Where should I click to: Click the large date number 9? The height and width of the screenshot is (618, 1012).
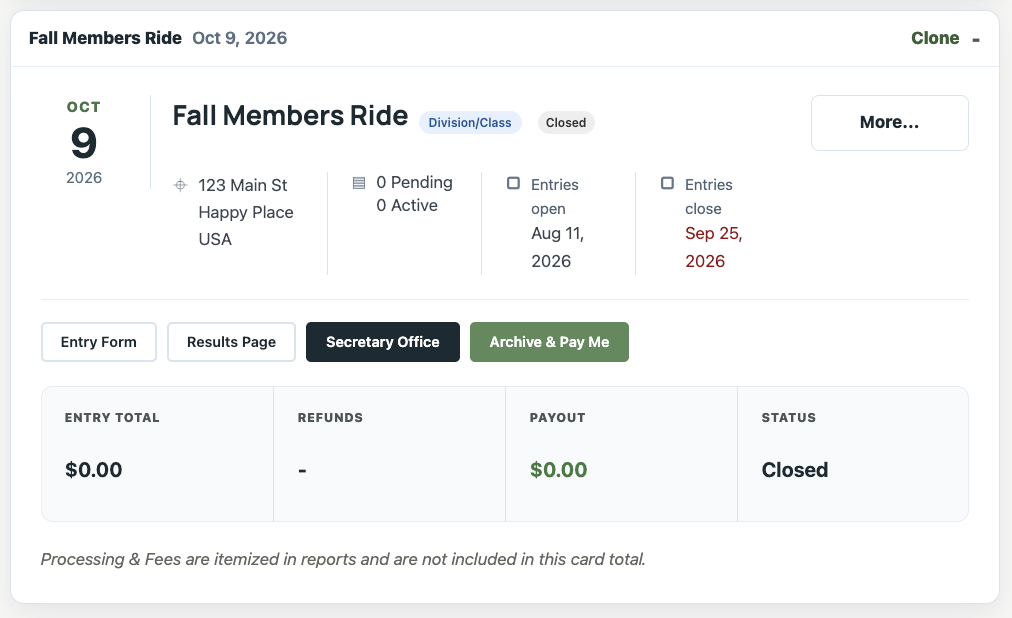pos(84,143)
